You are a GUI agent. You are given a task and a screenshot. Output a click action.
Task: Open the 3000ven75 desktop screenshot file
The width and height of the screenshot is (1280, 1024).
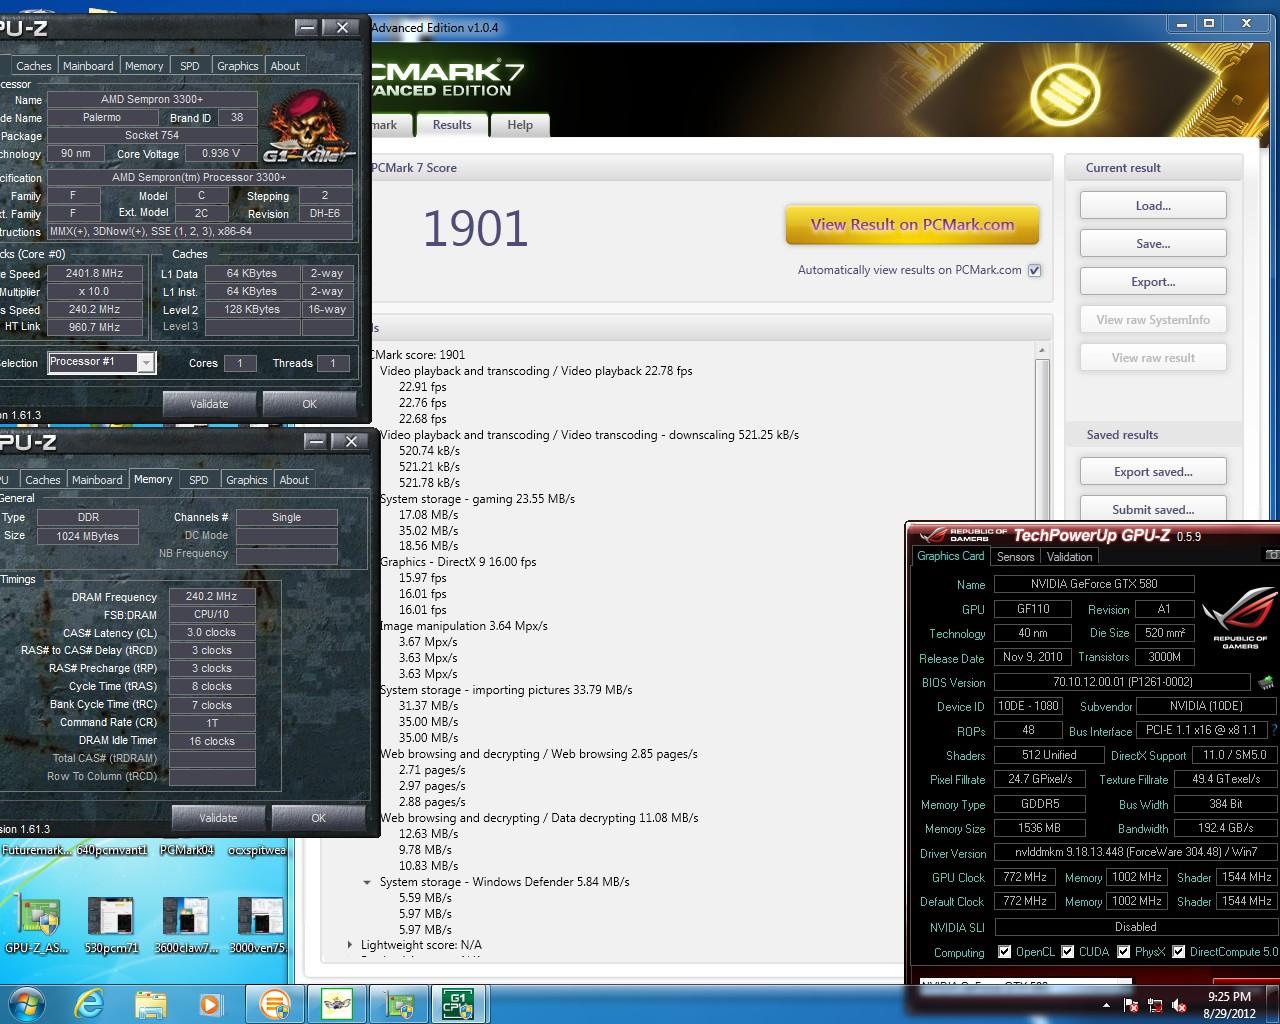click(x=260, y=925)
